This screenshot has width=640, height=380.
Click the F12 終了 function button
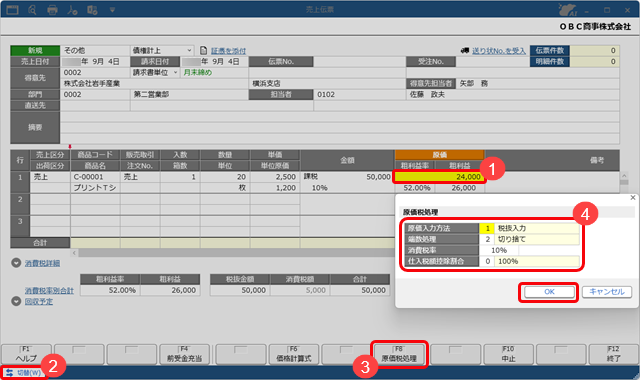pyautogui.click(x=613, y=354)
